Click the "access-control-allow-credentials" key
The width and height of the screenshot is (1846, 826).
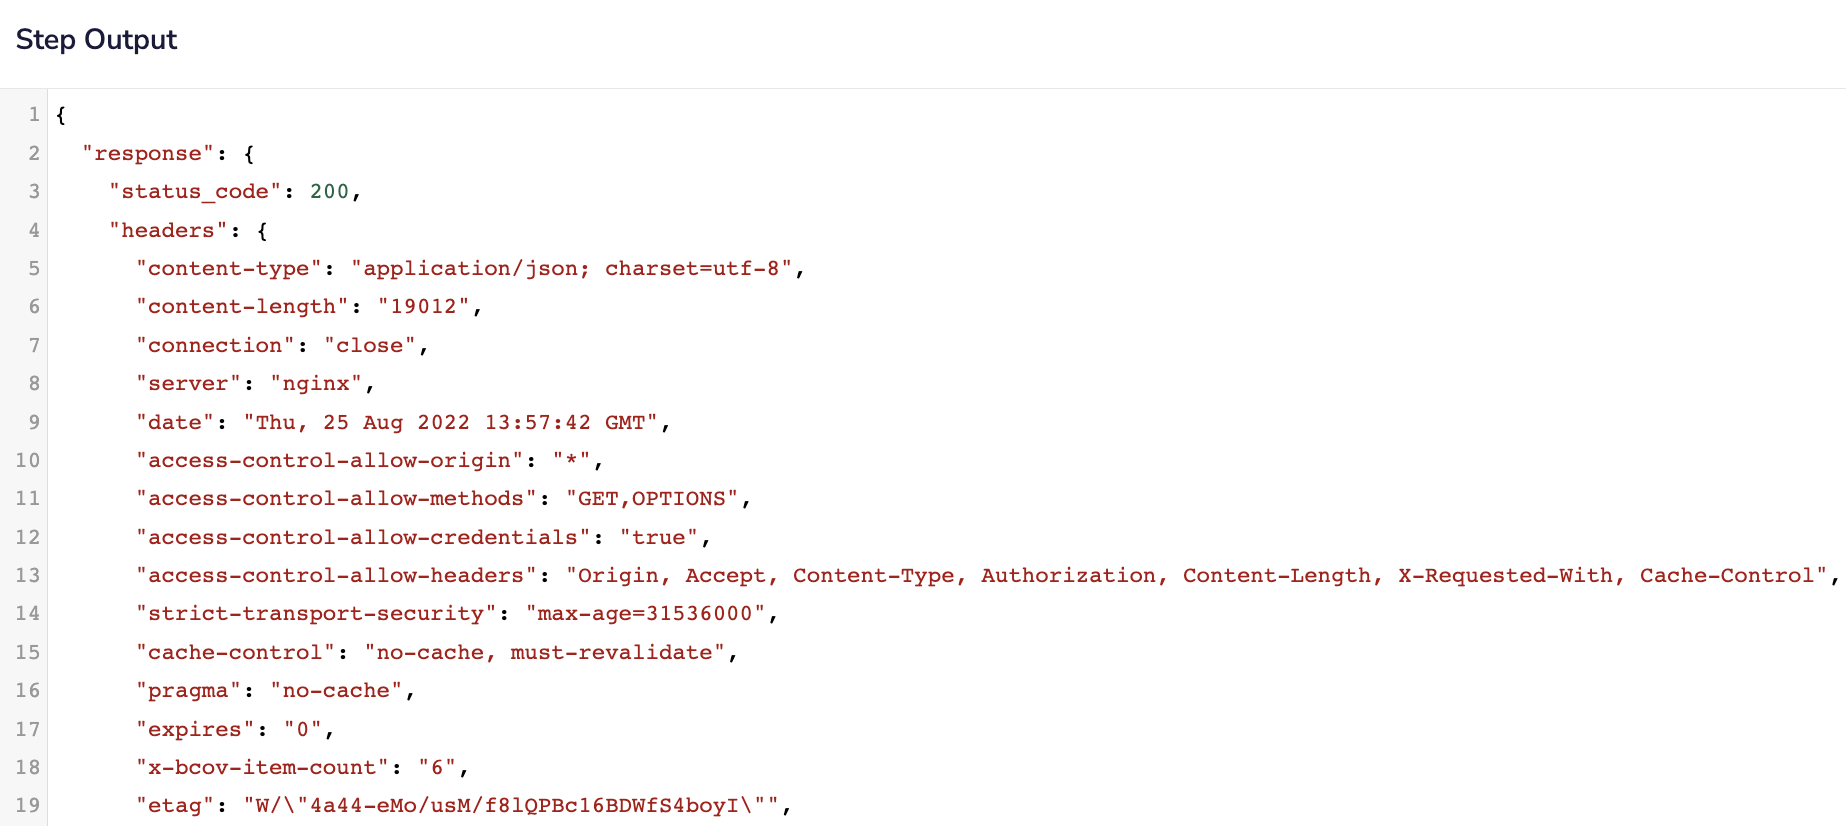[x=363, y=538]
